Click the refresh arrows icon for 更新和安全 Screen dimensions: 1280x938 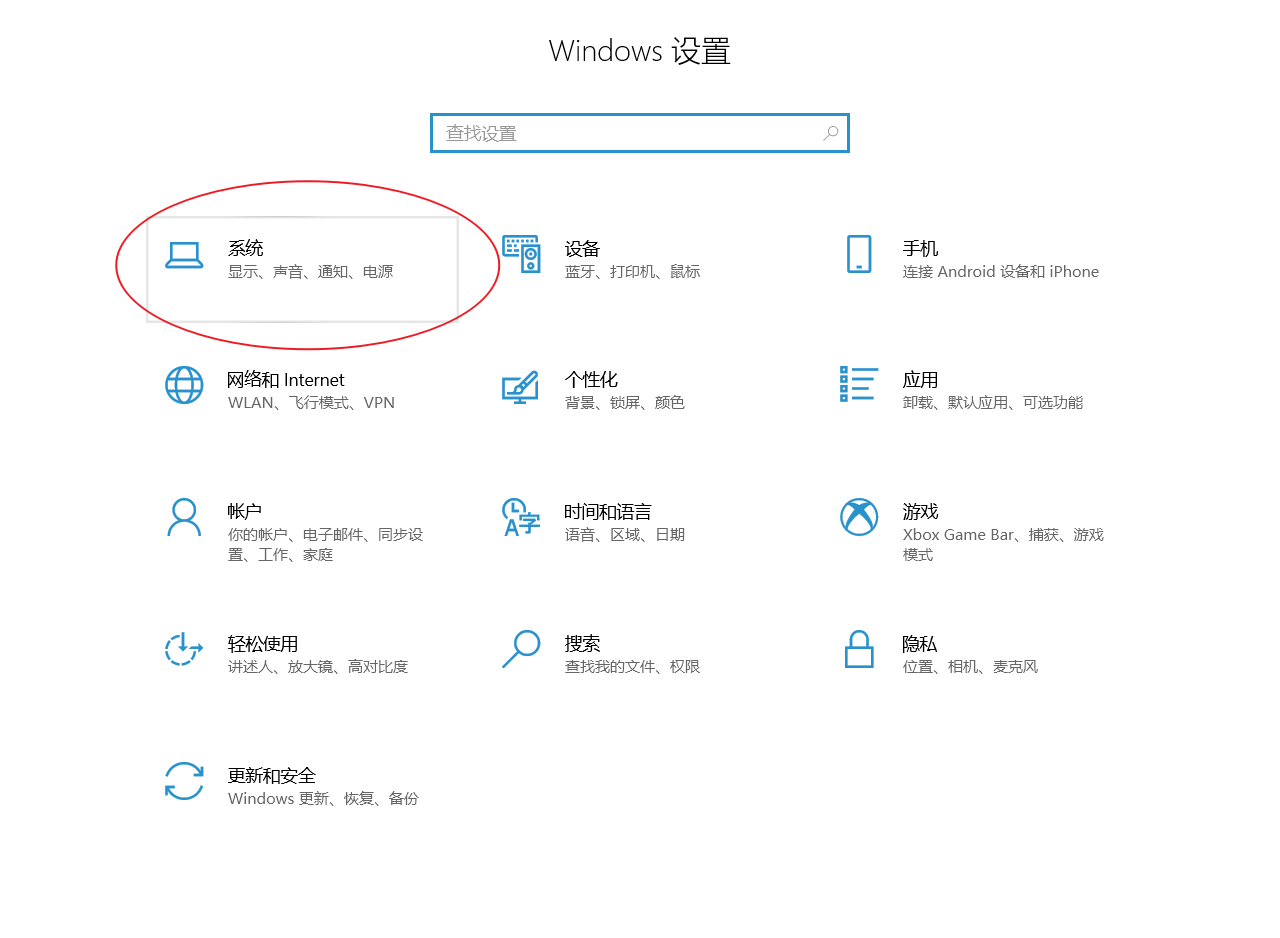[184, 781]
